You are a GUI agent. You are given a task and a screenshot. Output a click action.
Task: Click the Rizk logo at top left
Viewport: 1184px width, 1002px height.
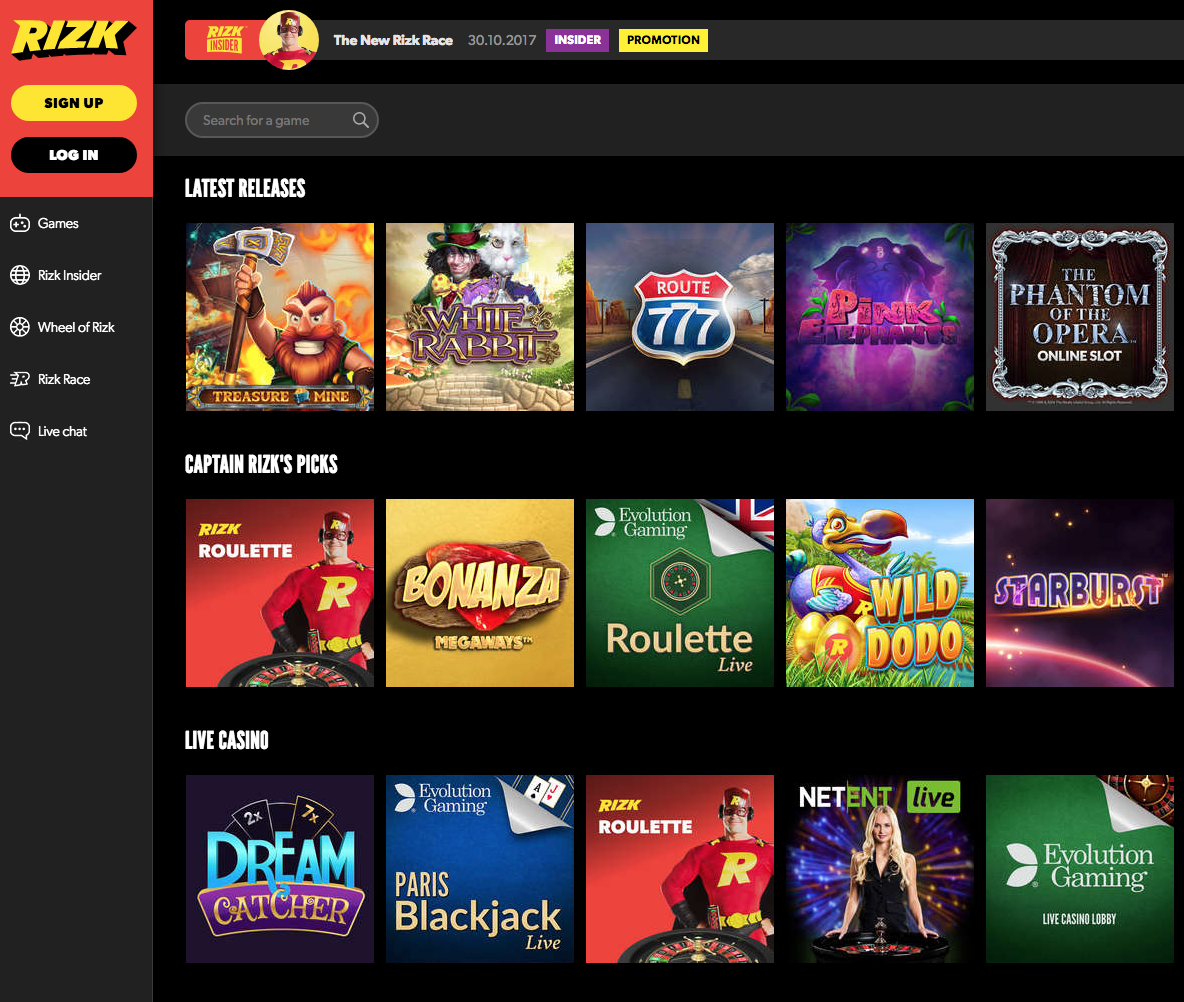[74, 39]
